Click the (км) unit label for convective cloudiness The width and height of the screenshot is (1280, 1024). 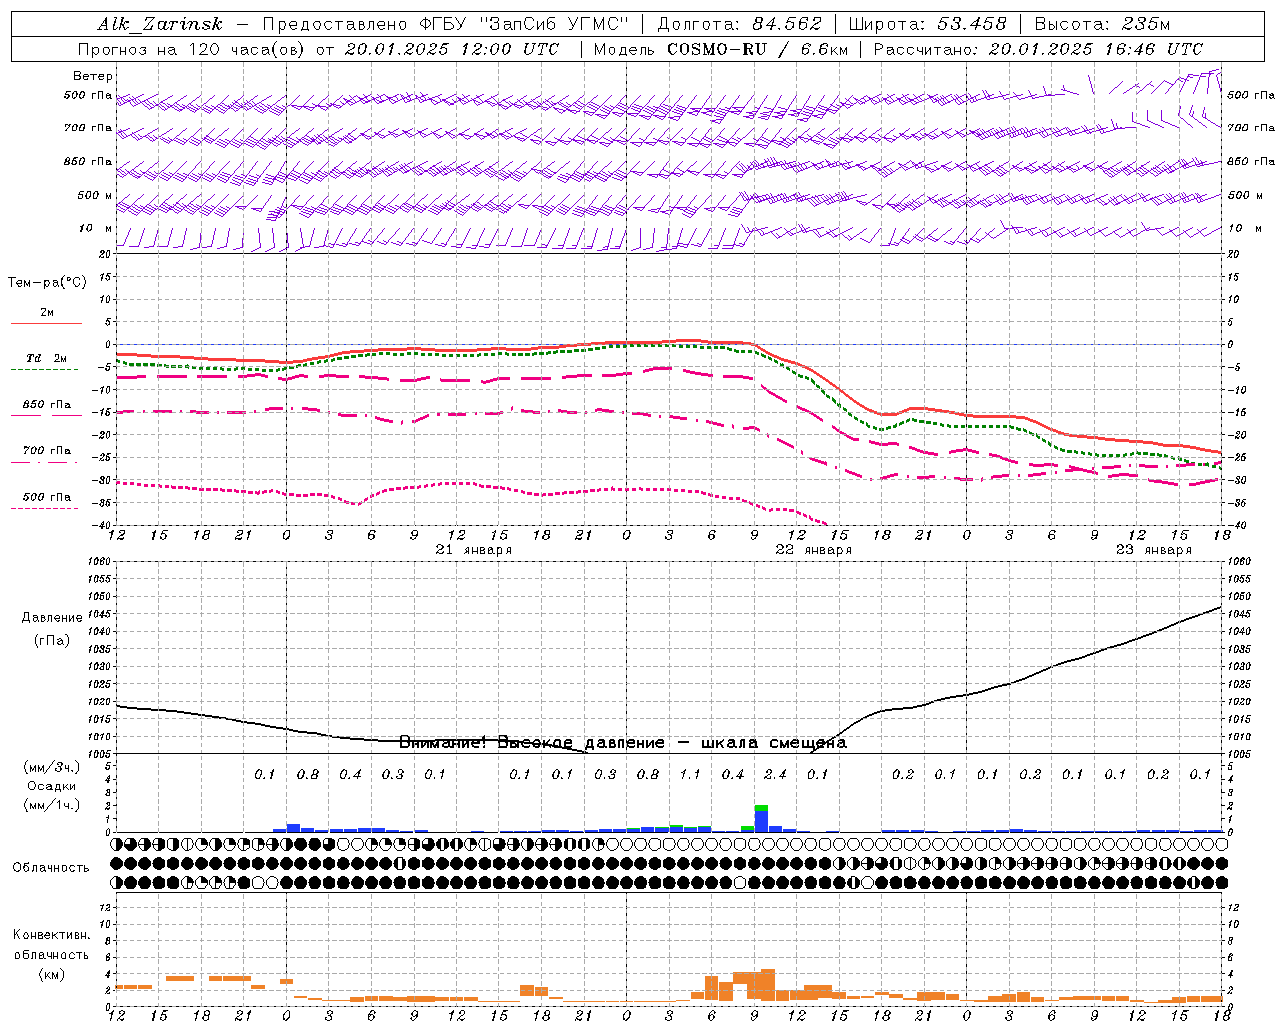51,974
